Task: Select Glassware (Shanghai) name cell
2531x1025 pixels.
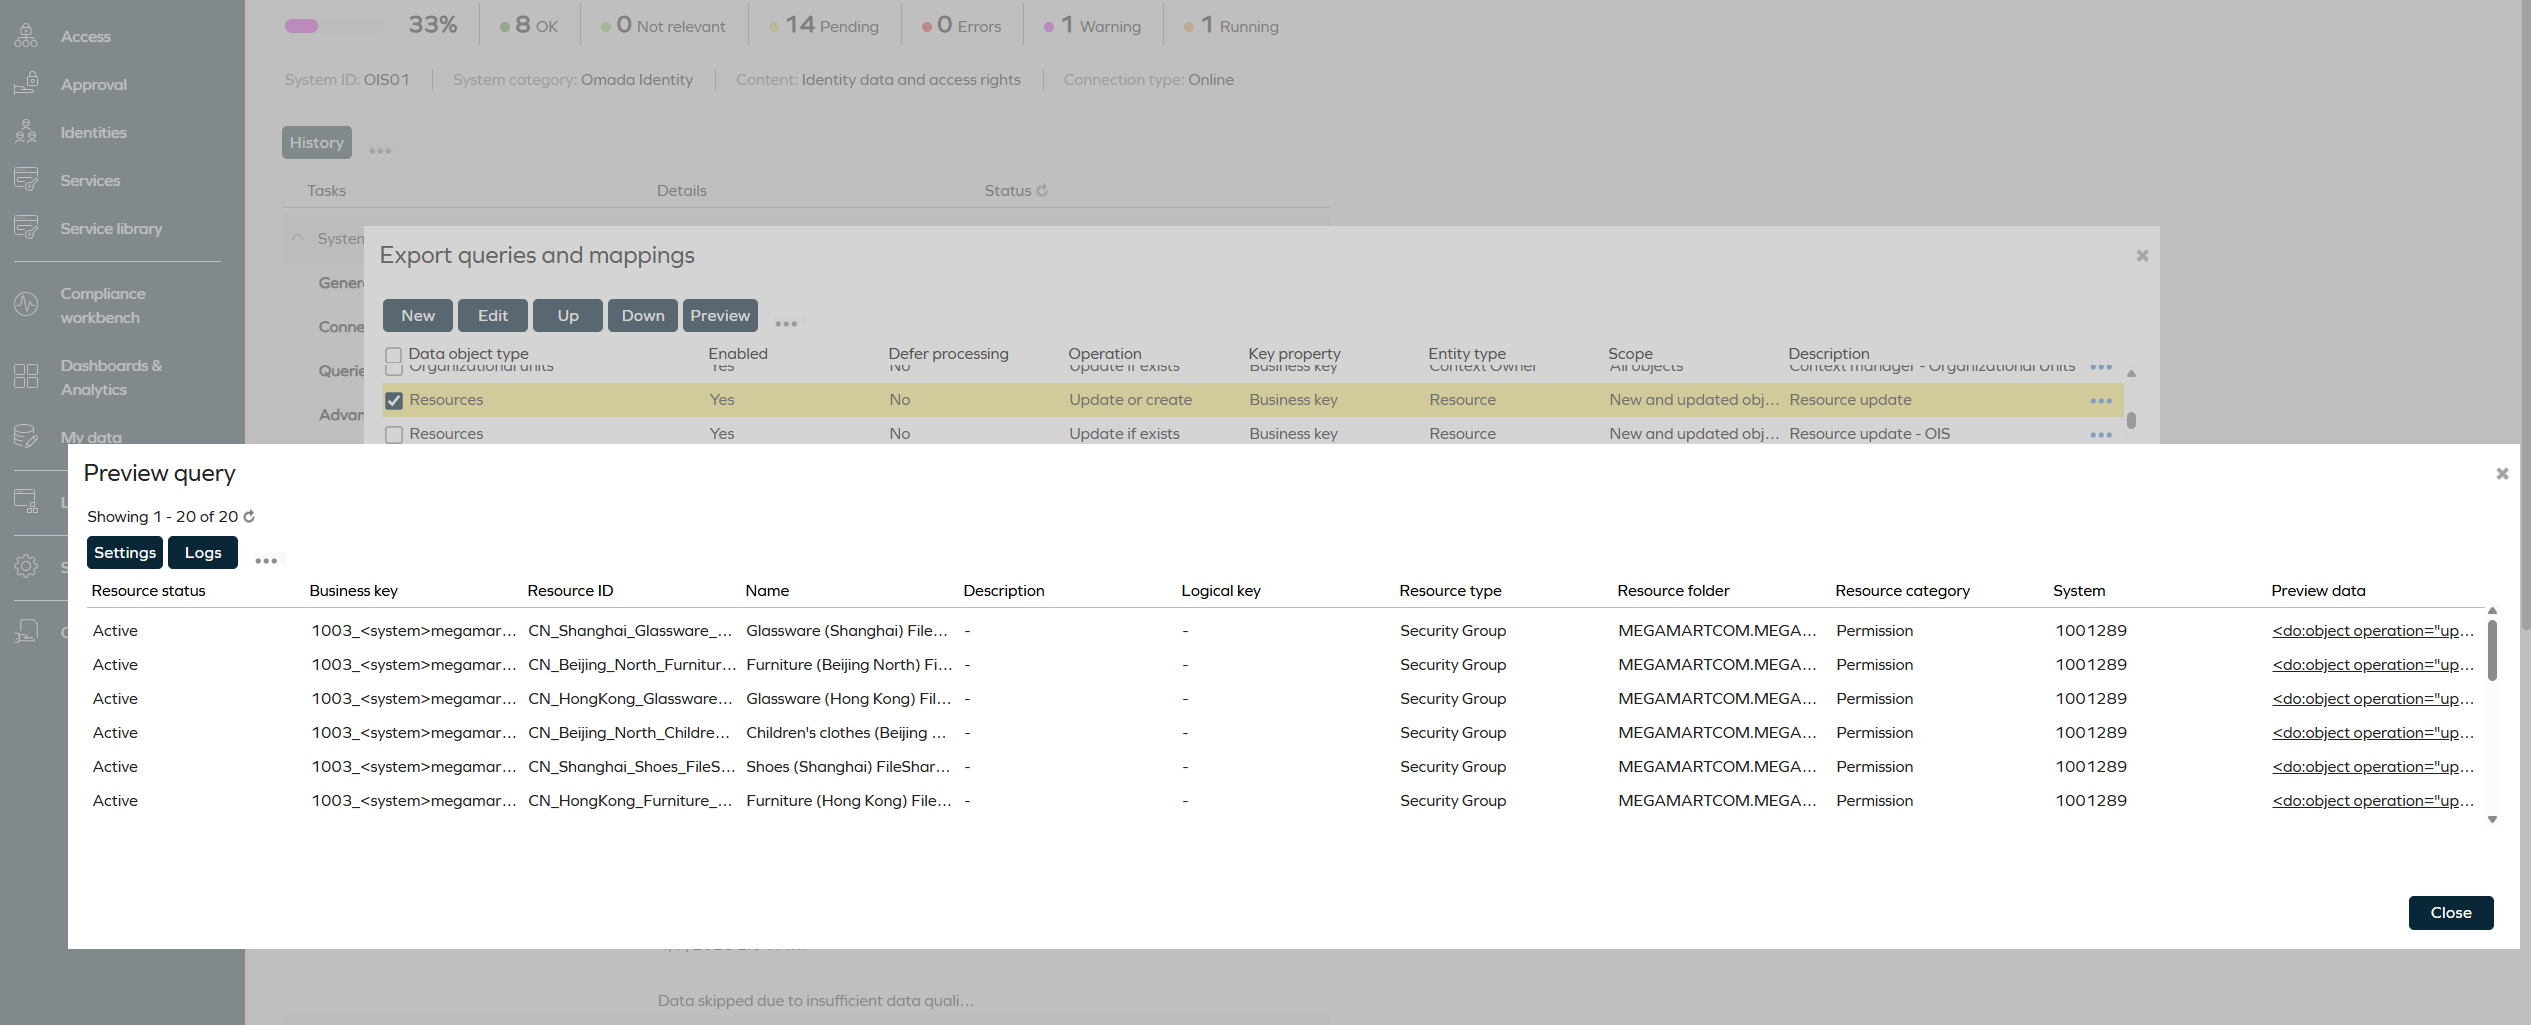Action: click(846, 630)
